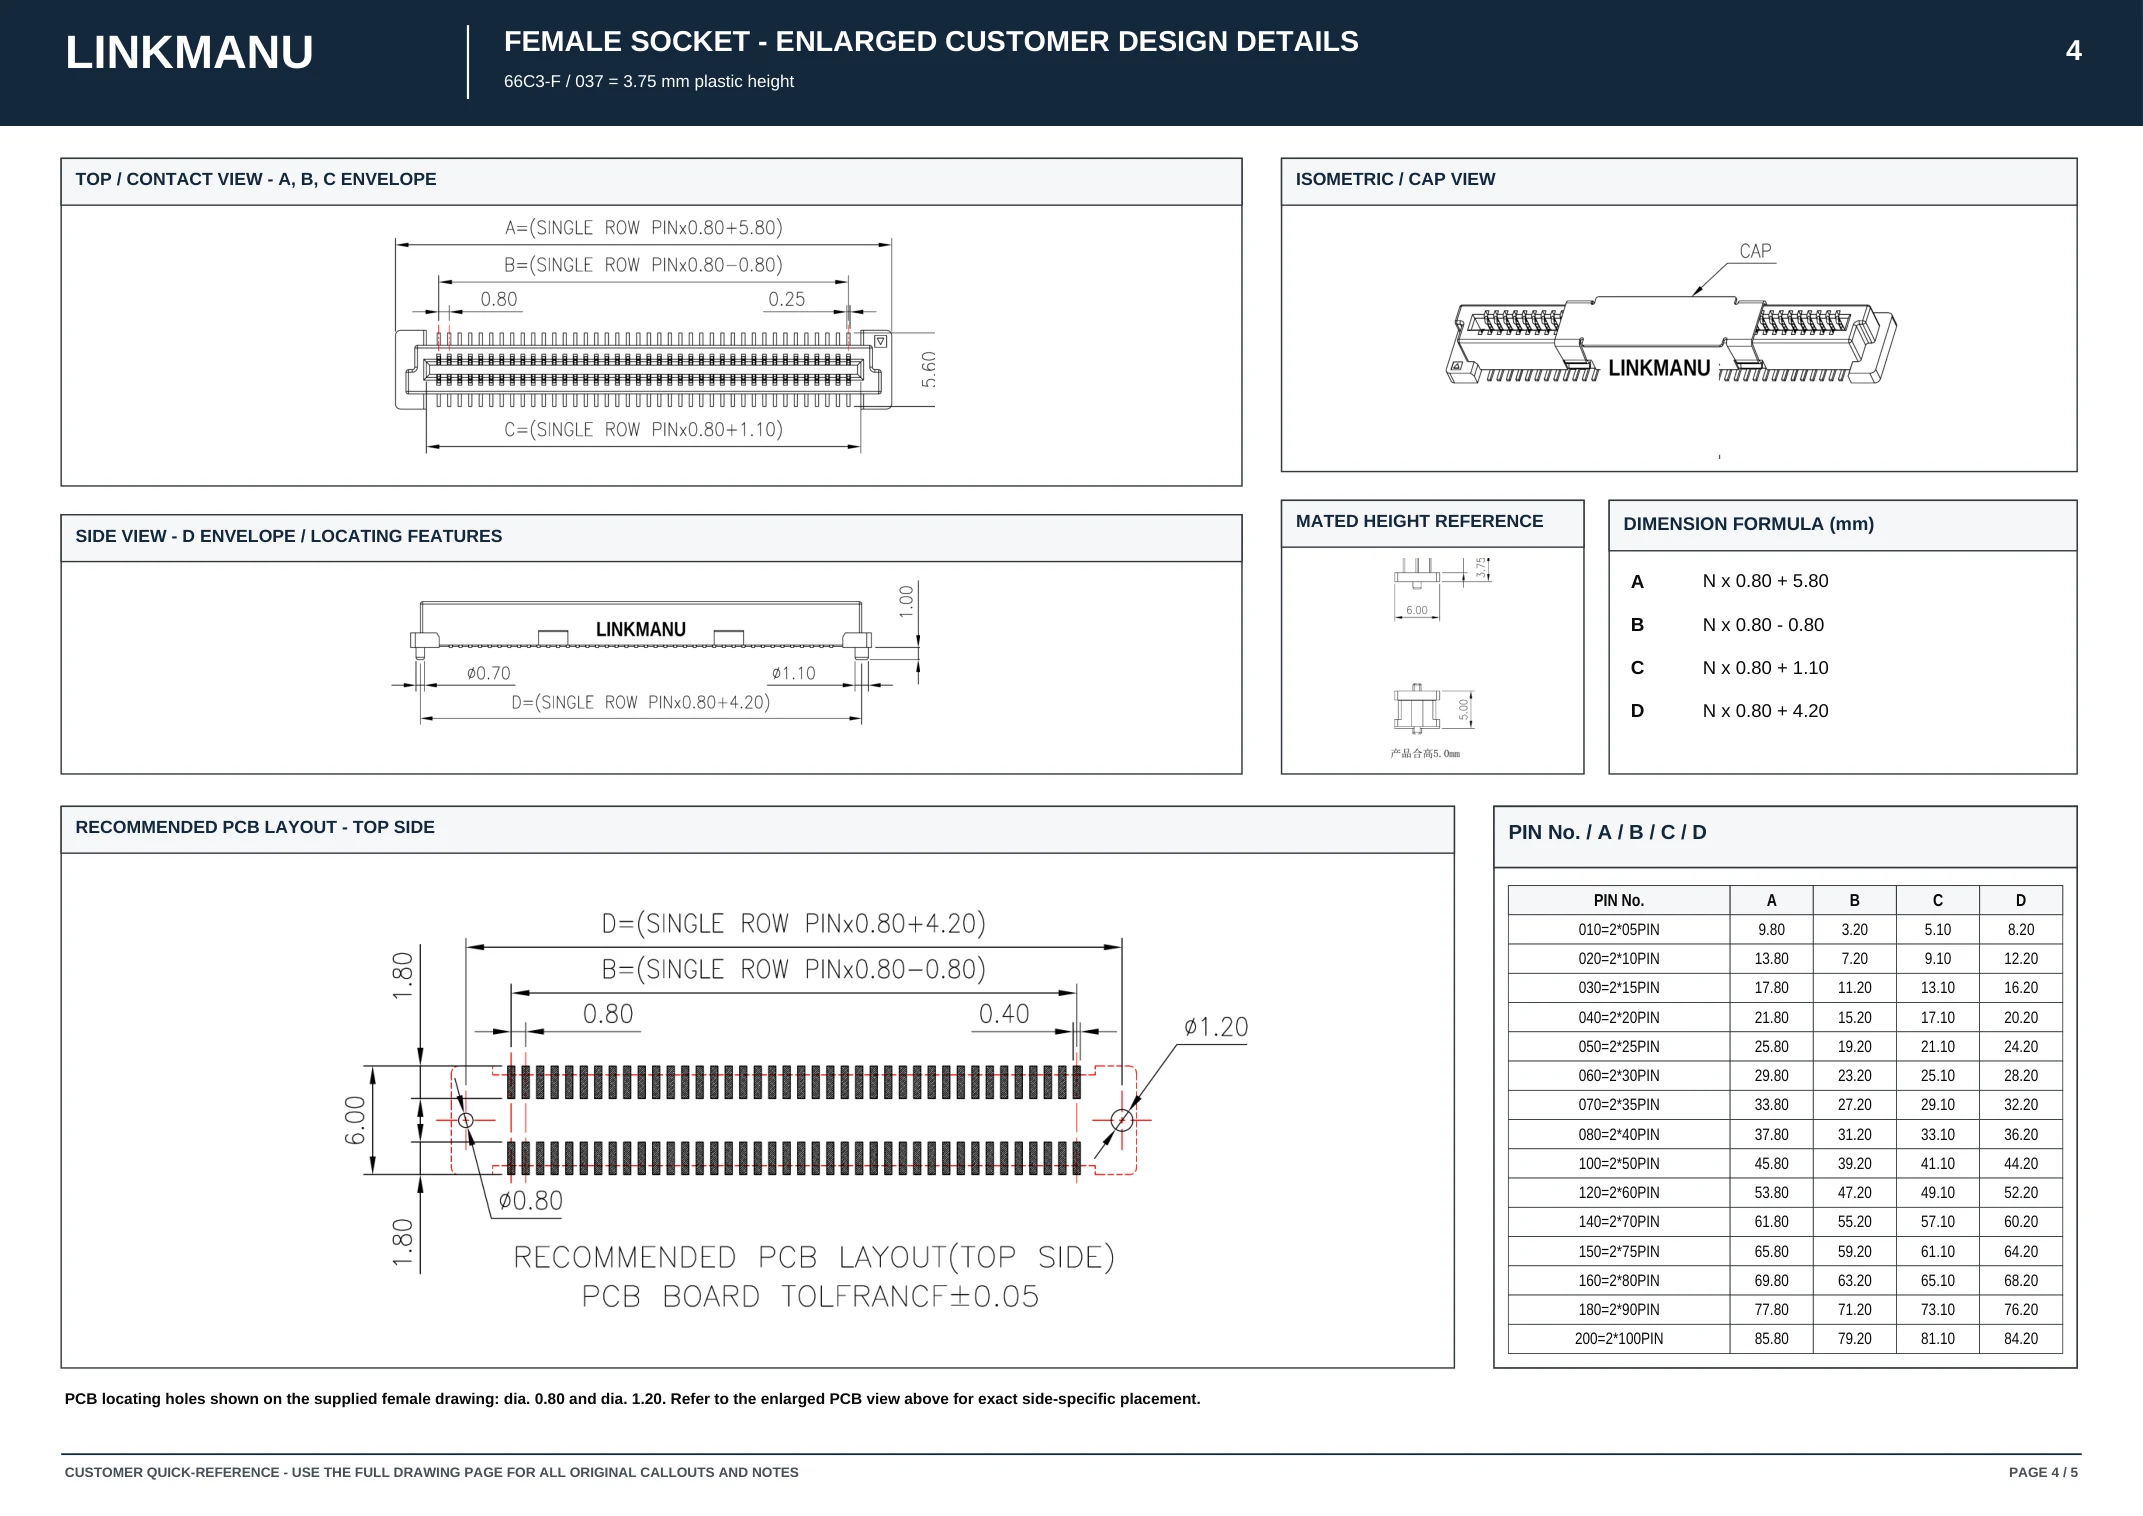Click the 5.00 mated height drawing
The image size is (2143, 1516).
[x=1433, y=709]
